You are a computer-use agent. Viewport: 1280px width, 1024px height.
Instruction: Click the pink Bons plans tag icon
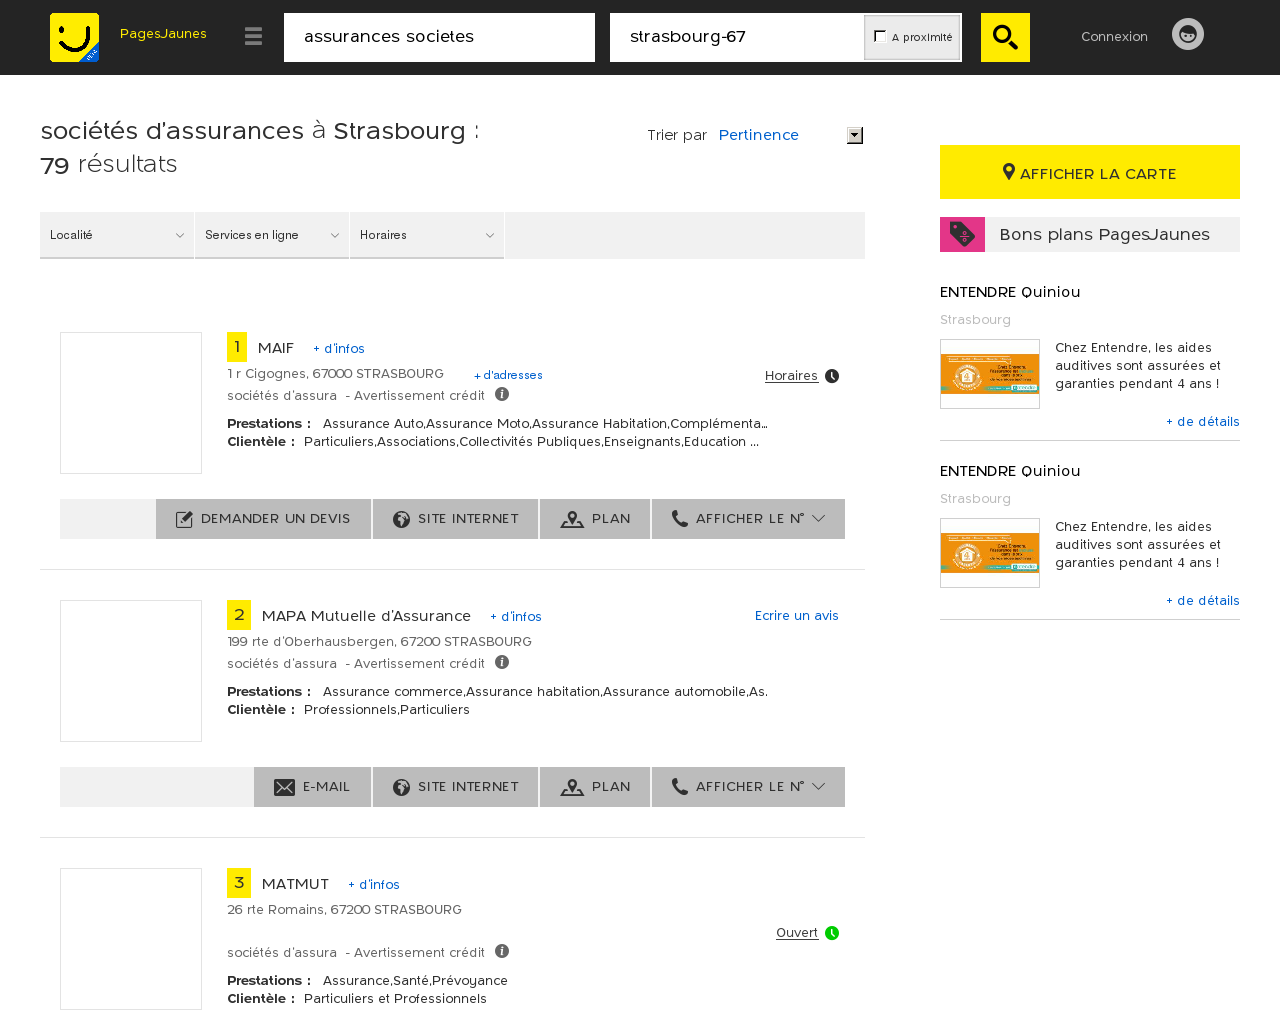click(x=962, y=234)
